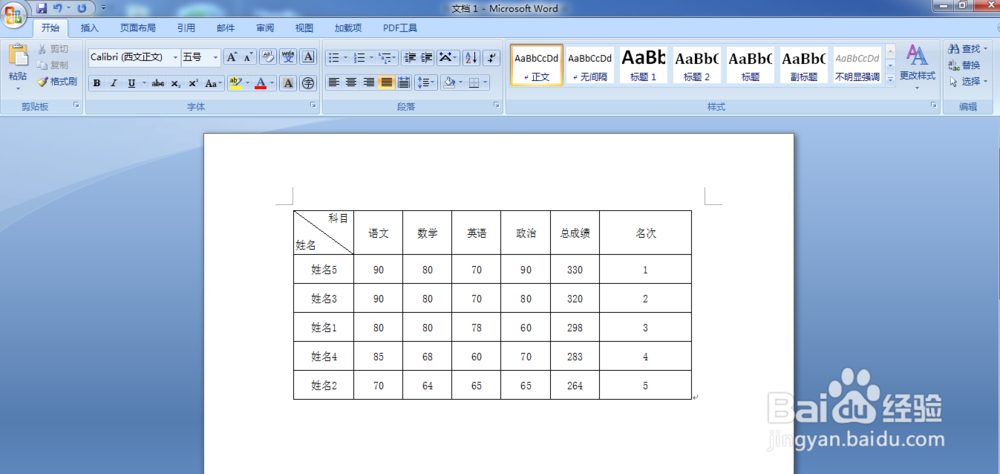Open the Font dialog launcher
The height and width of the screenshot is (474, 1000).
(x=313, y=104)
